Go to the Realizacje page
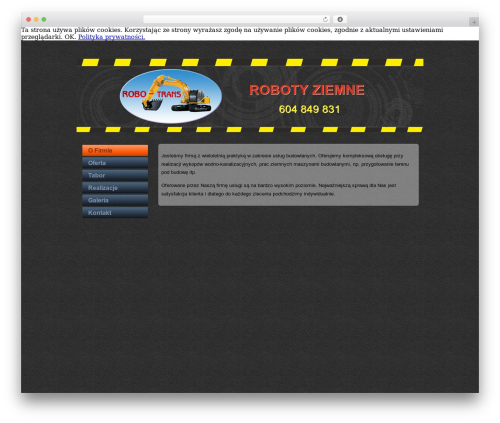This screenshot has height=423, width=500. (x=115, y=188)
